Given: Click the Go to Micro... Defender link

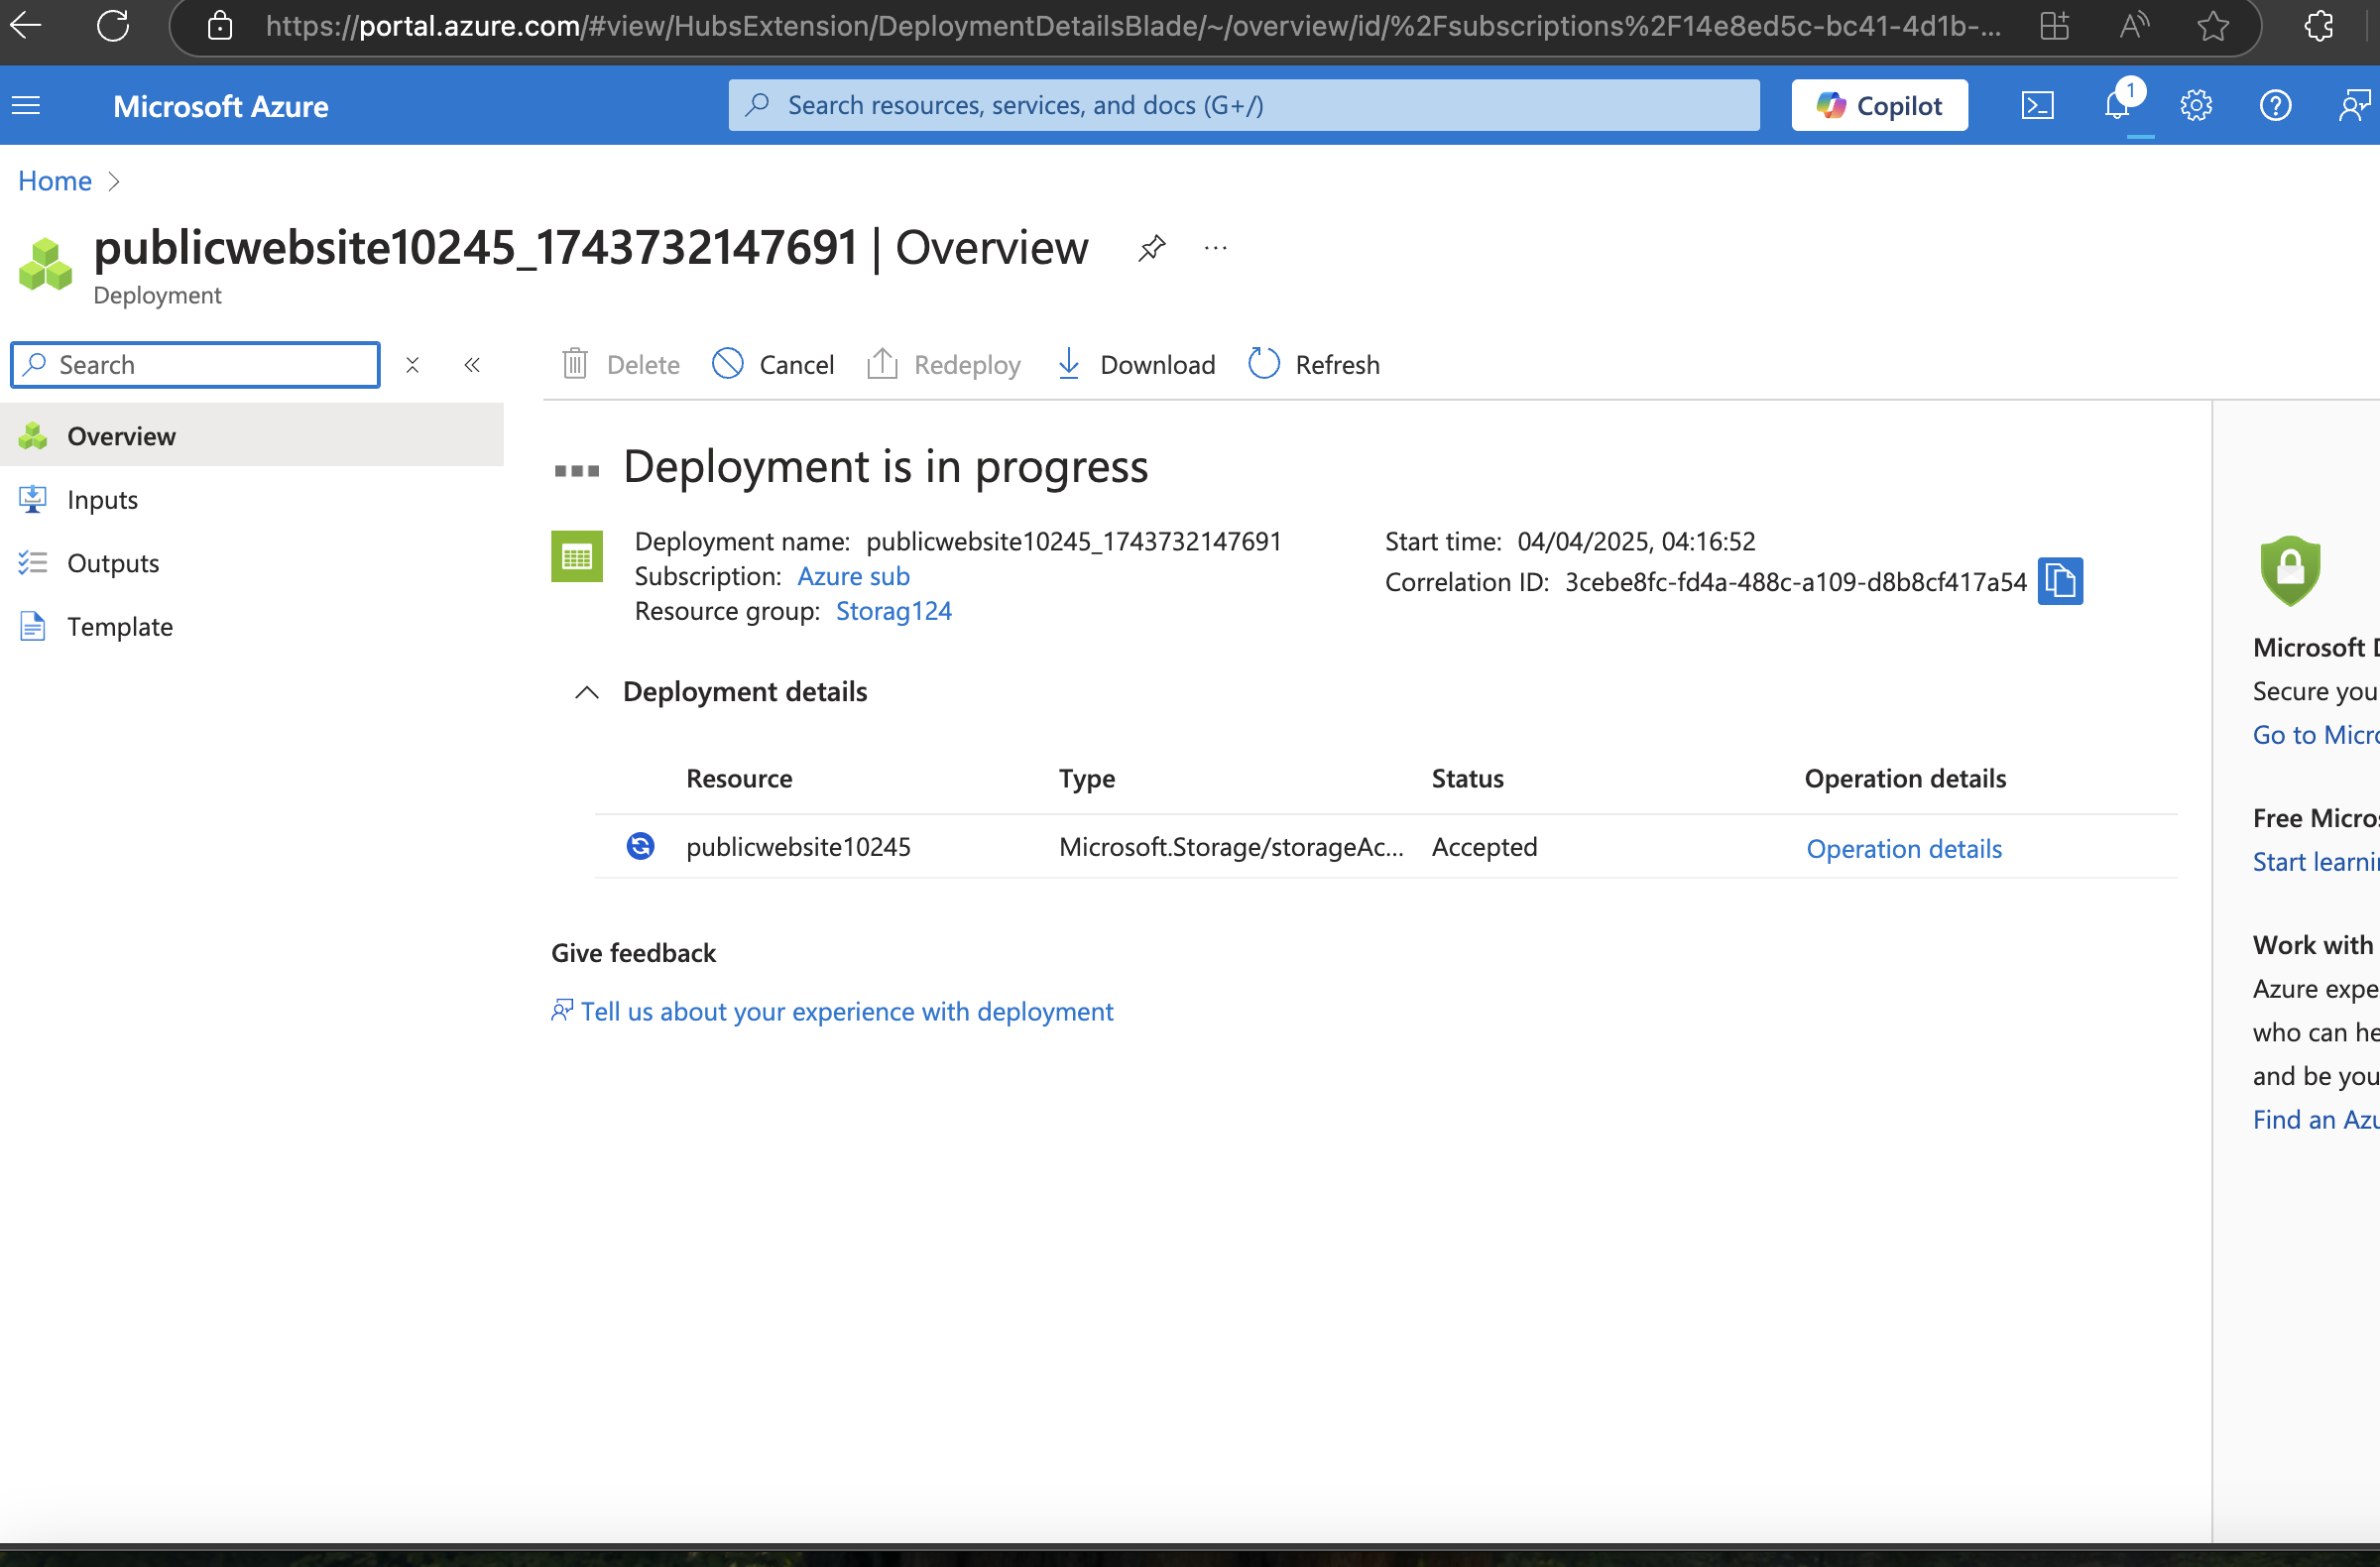Looking at the screenshot, I should pos(2316,735).
